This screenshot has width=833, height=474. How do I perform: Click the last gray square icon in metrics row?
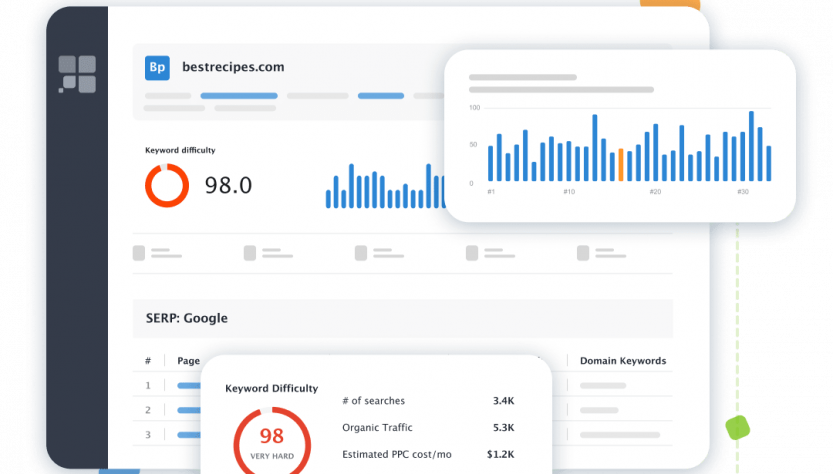coord(581,253)
